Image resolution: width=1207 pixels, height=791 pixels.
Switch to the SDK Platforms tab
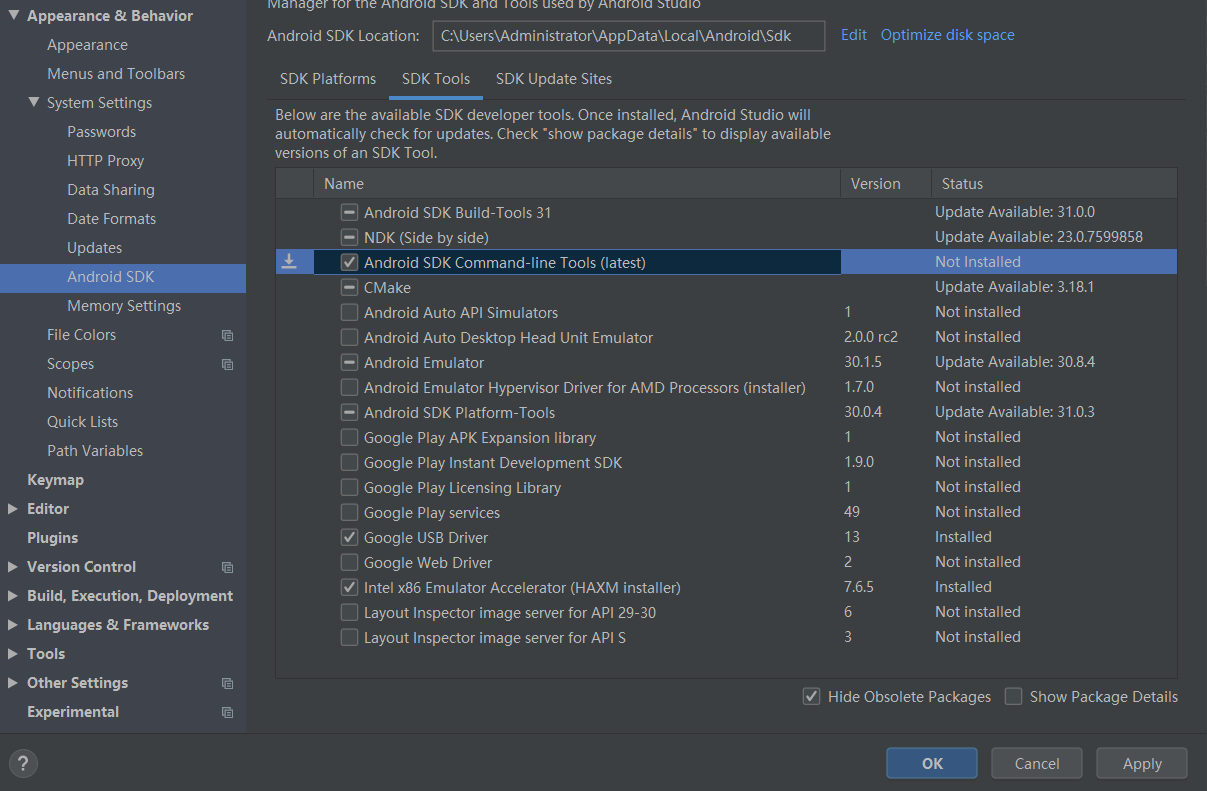pos(328,79)
